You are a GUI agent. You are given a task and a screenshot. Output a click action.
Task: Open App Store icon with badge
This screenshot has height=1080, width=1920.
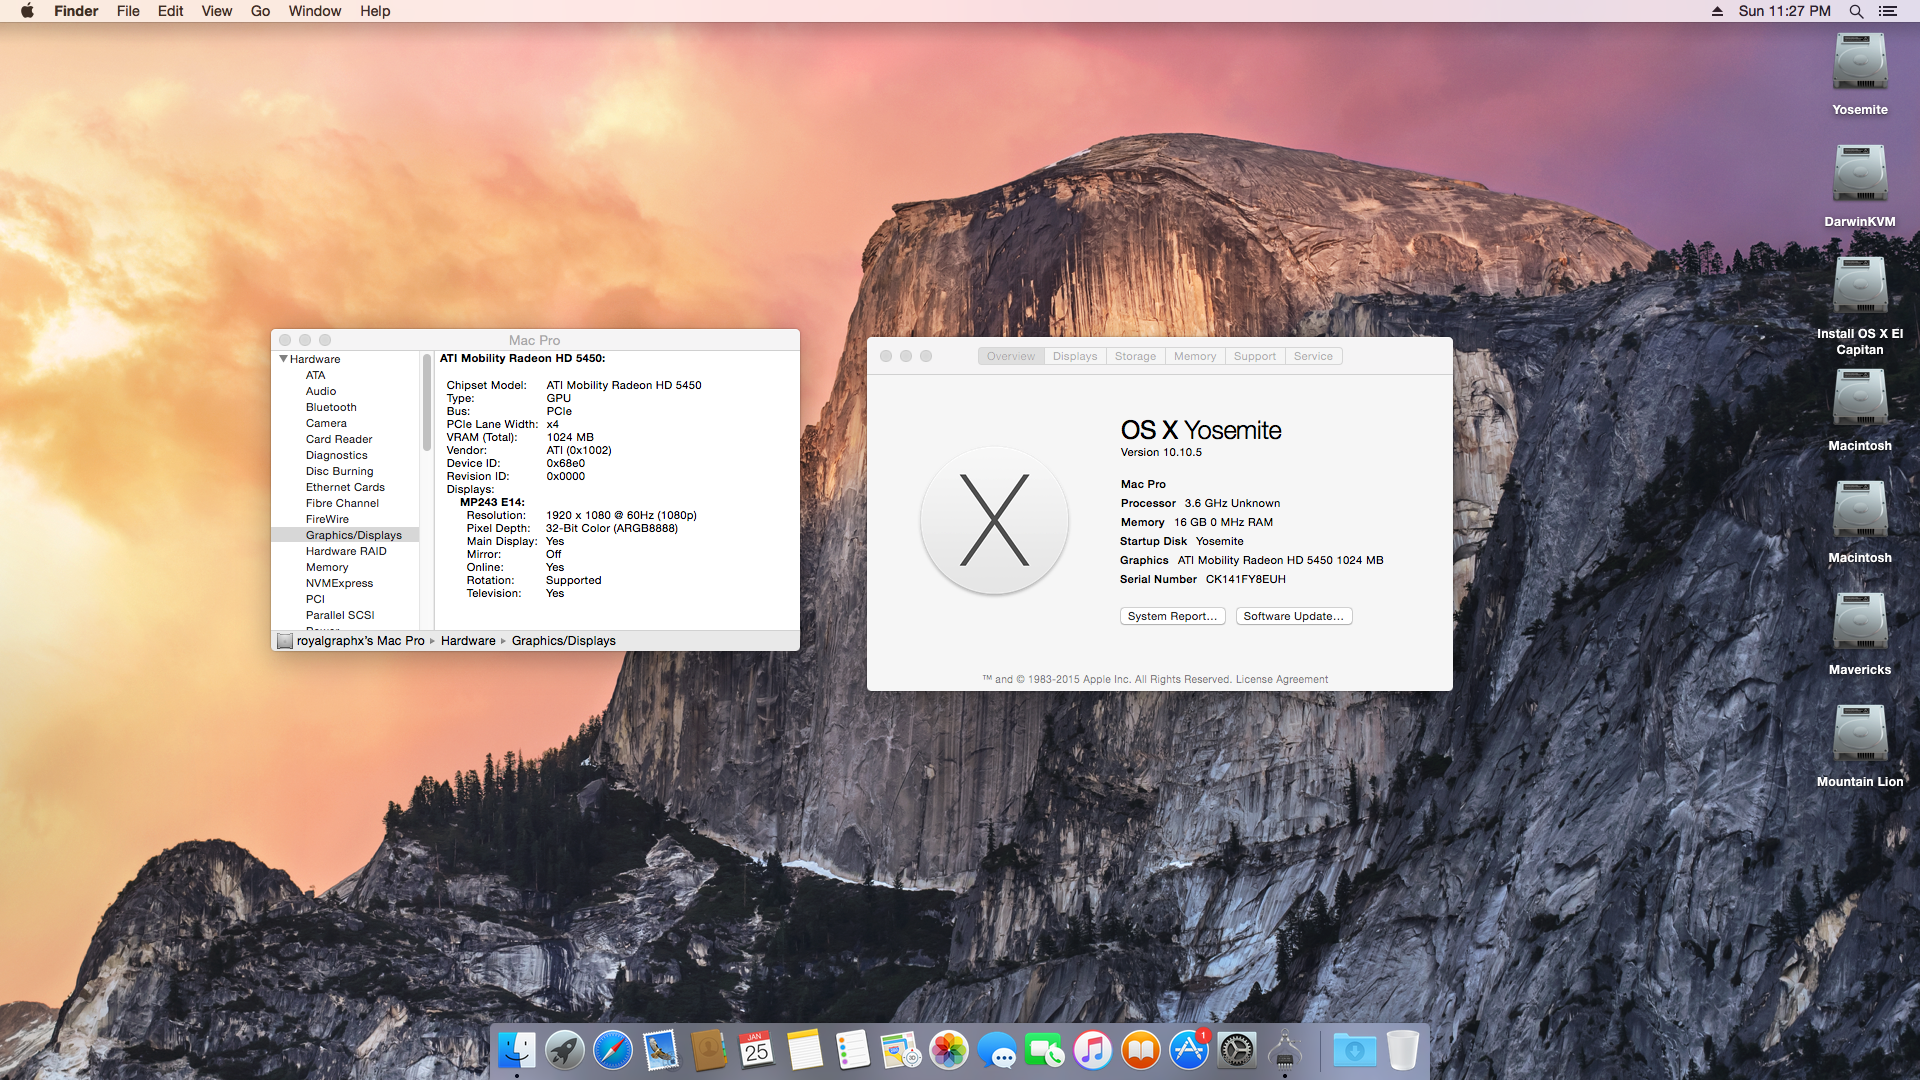(1189, 1051)
